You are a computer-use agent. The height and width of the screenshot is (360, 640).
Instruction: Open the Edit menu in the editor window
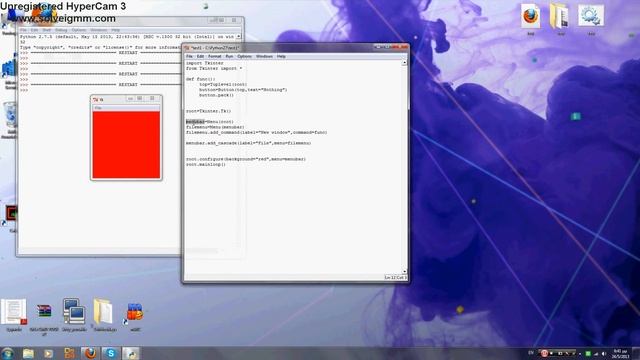(200, 56)
